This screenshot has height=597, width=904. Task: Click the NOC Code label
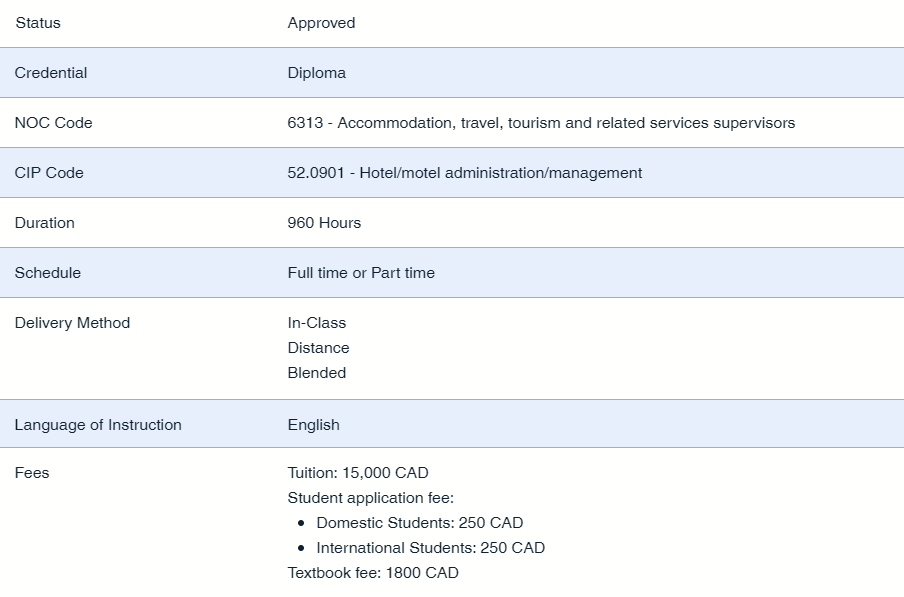click(53, 123)
